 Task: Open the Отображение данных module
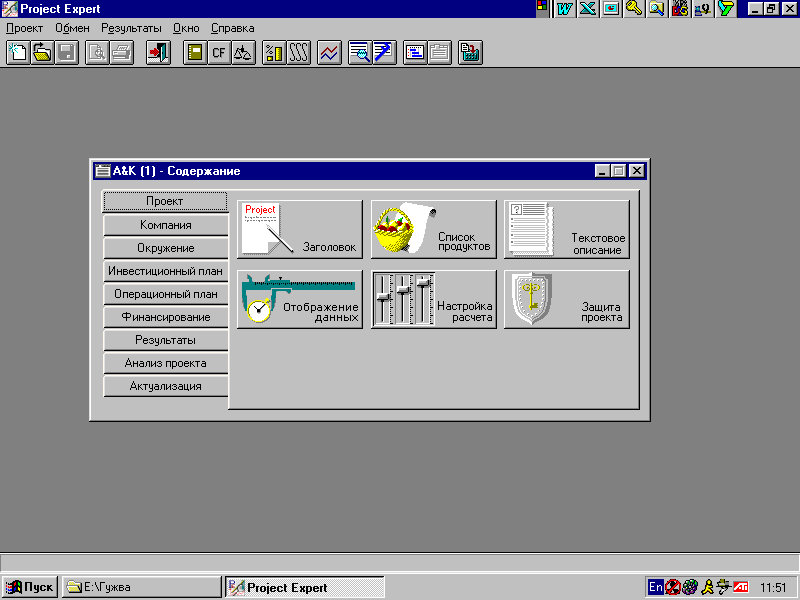click(300, 299)
